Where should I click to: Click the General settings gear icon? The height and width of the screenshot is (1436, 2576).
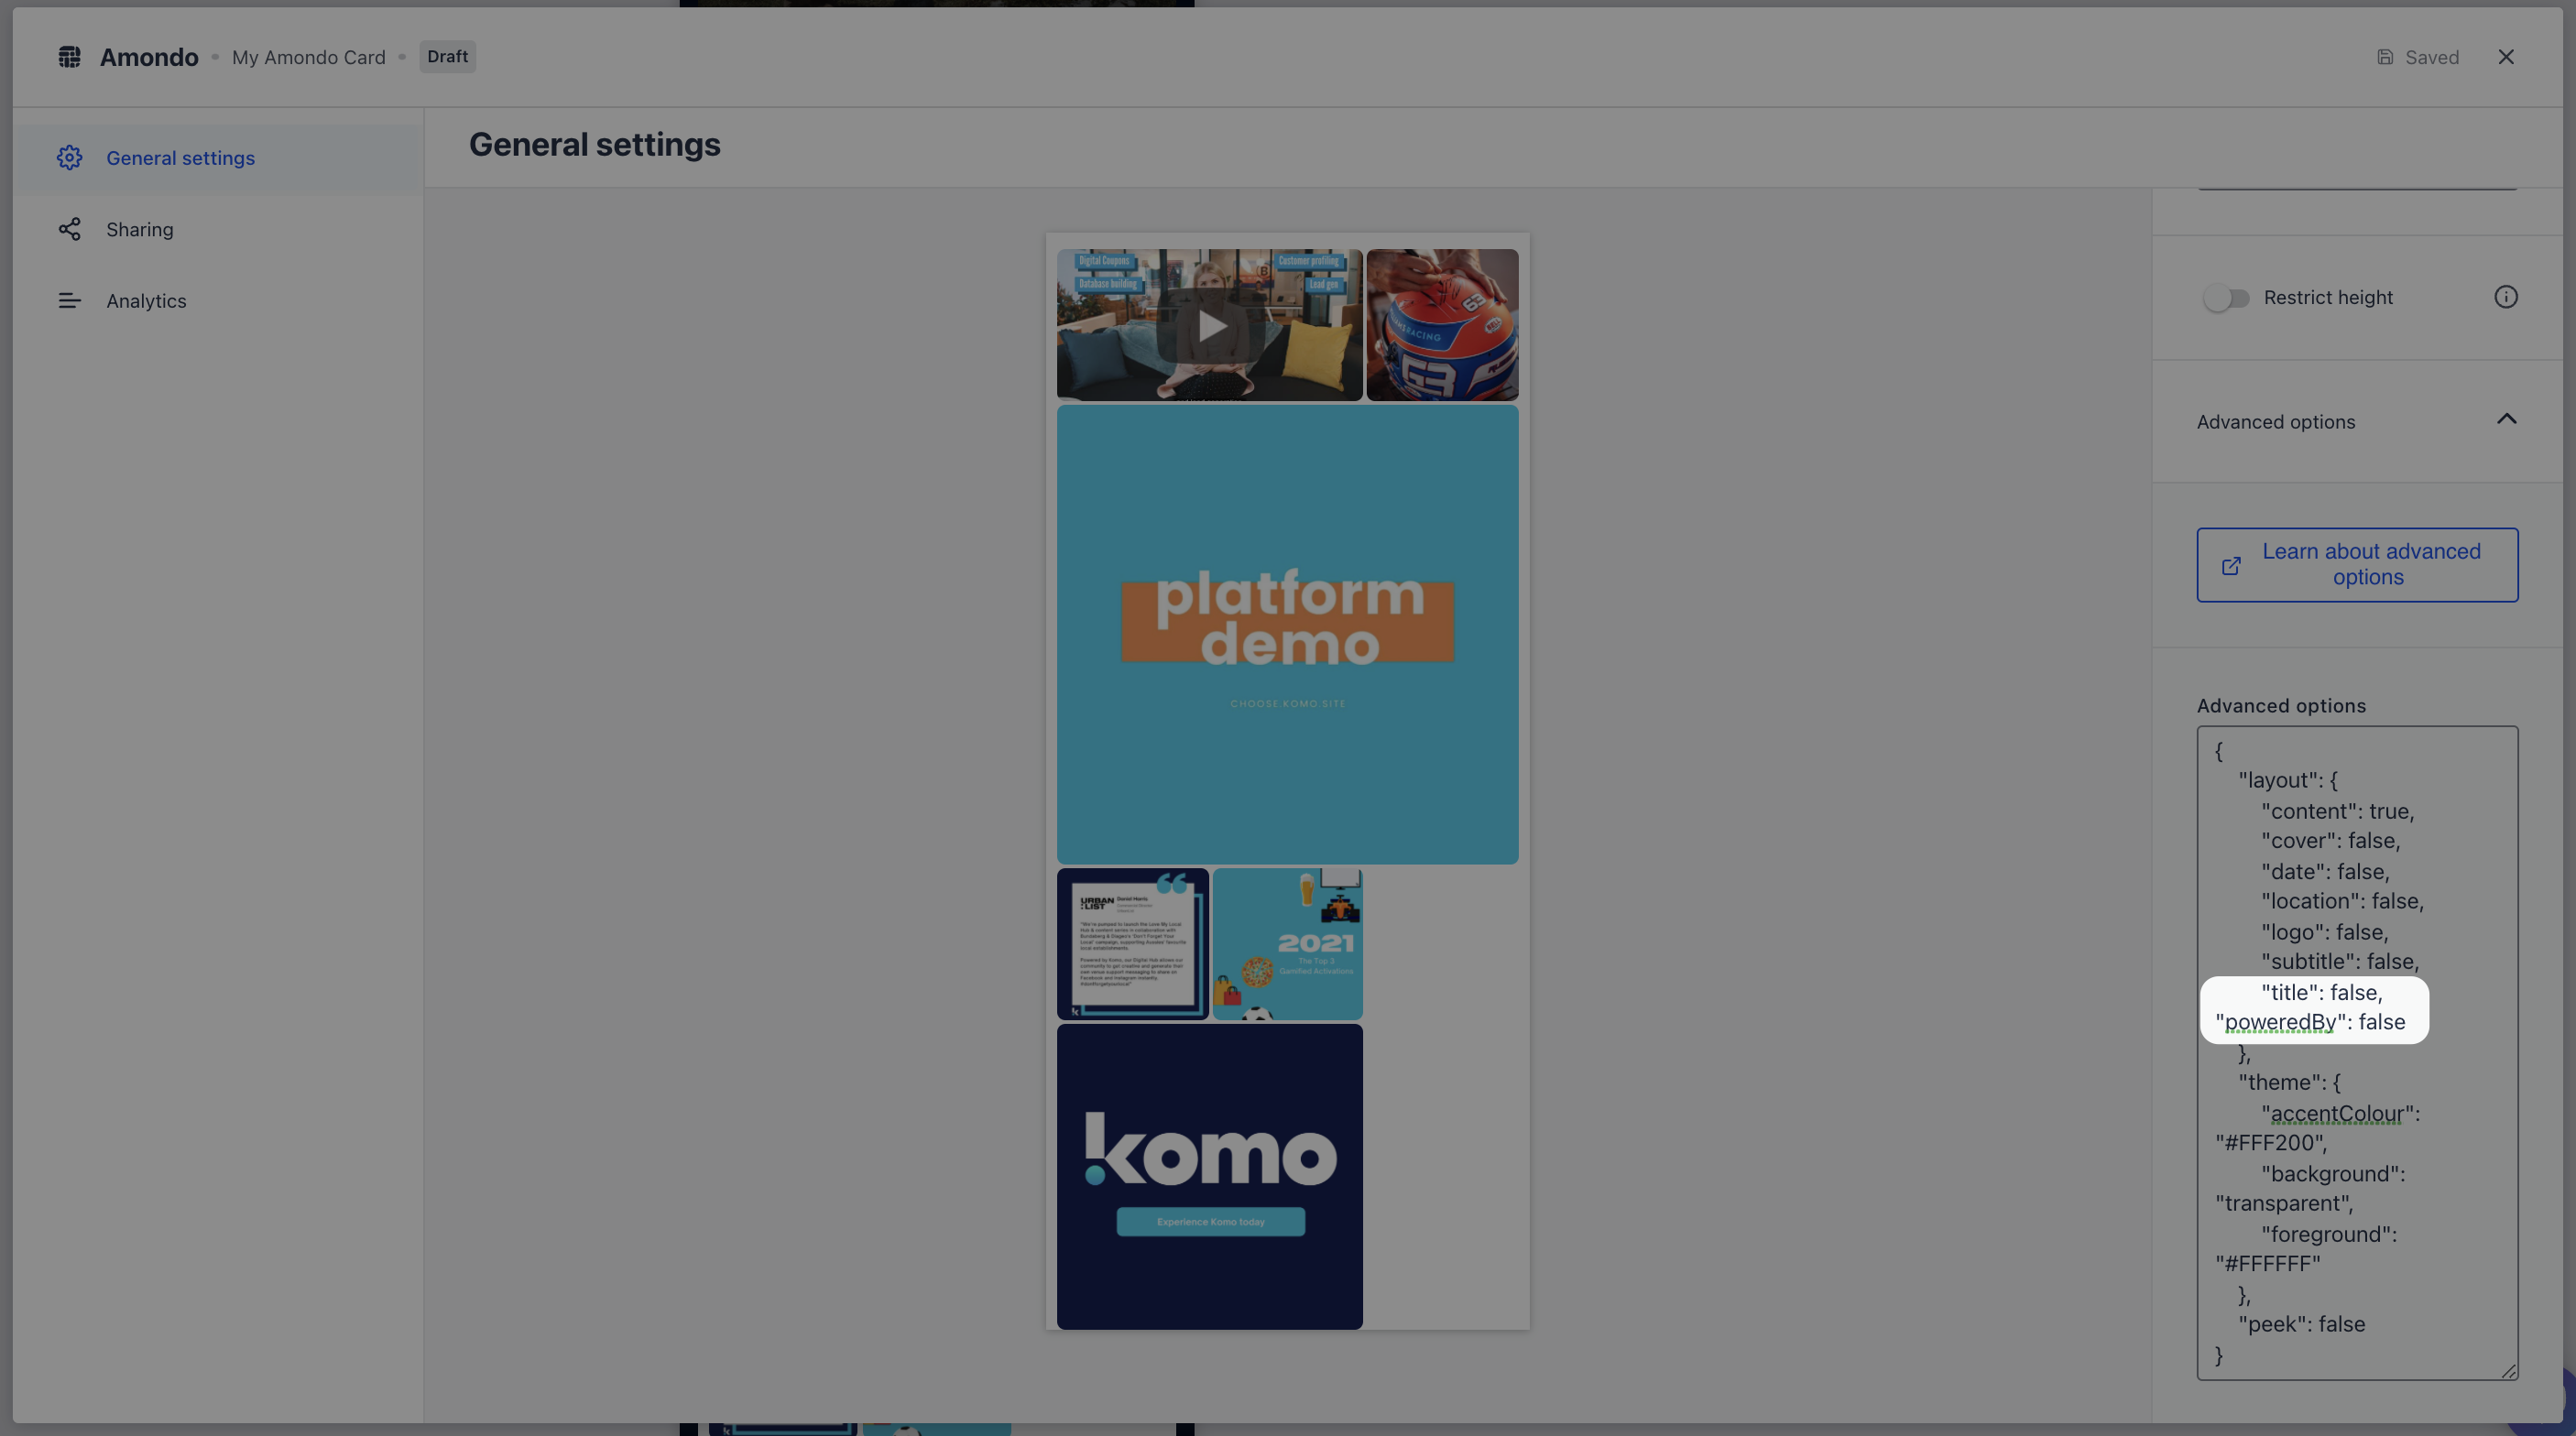(69, 158)
